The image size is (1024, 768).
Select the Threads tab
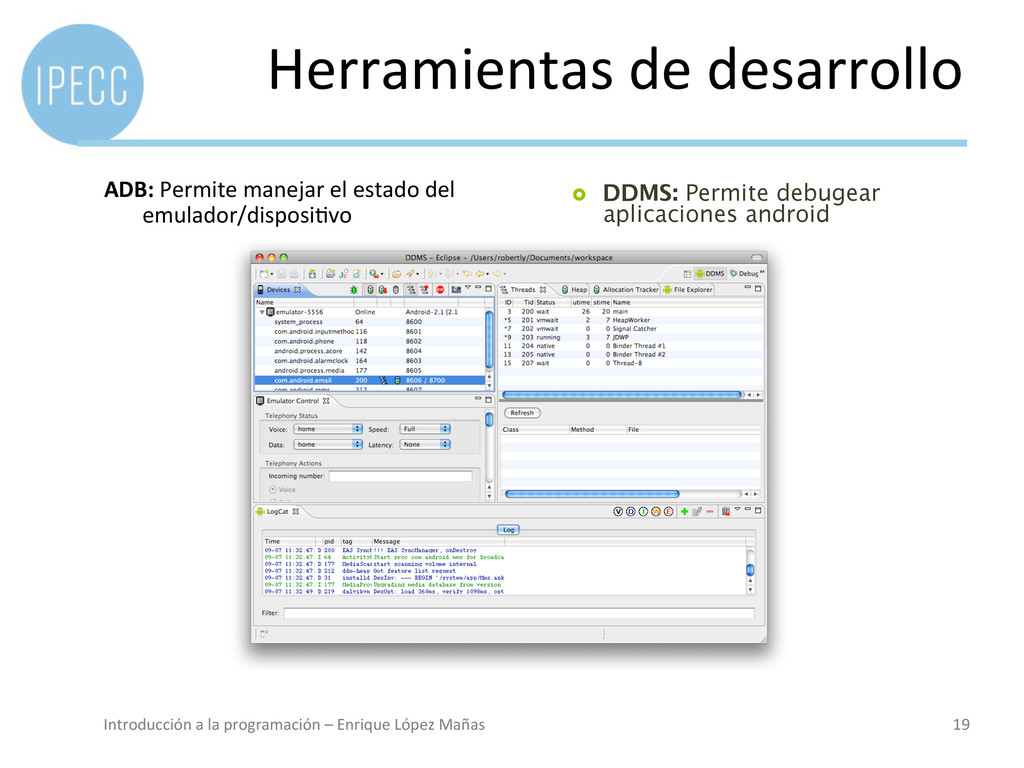point(523,290)
